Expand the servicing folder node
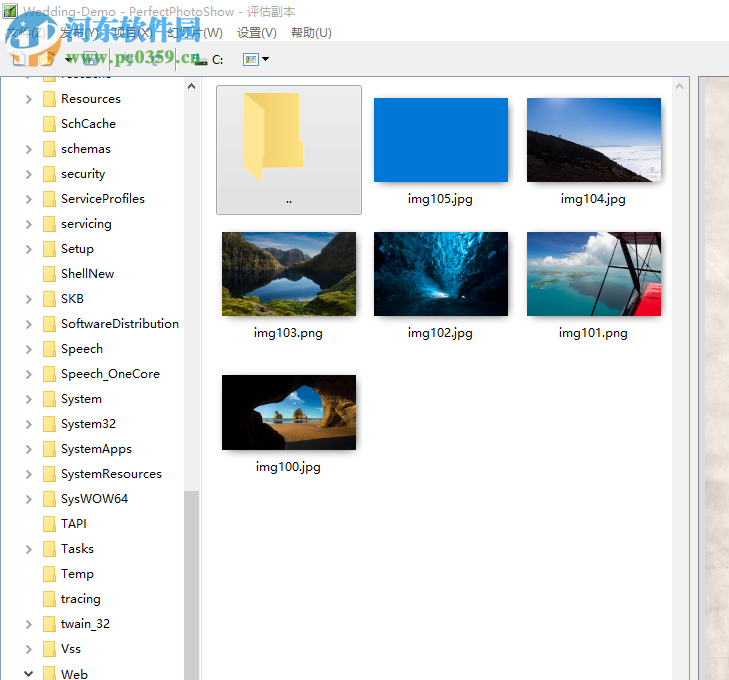This screenshot has height=680, width=729. pos(29,224)
